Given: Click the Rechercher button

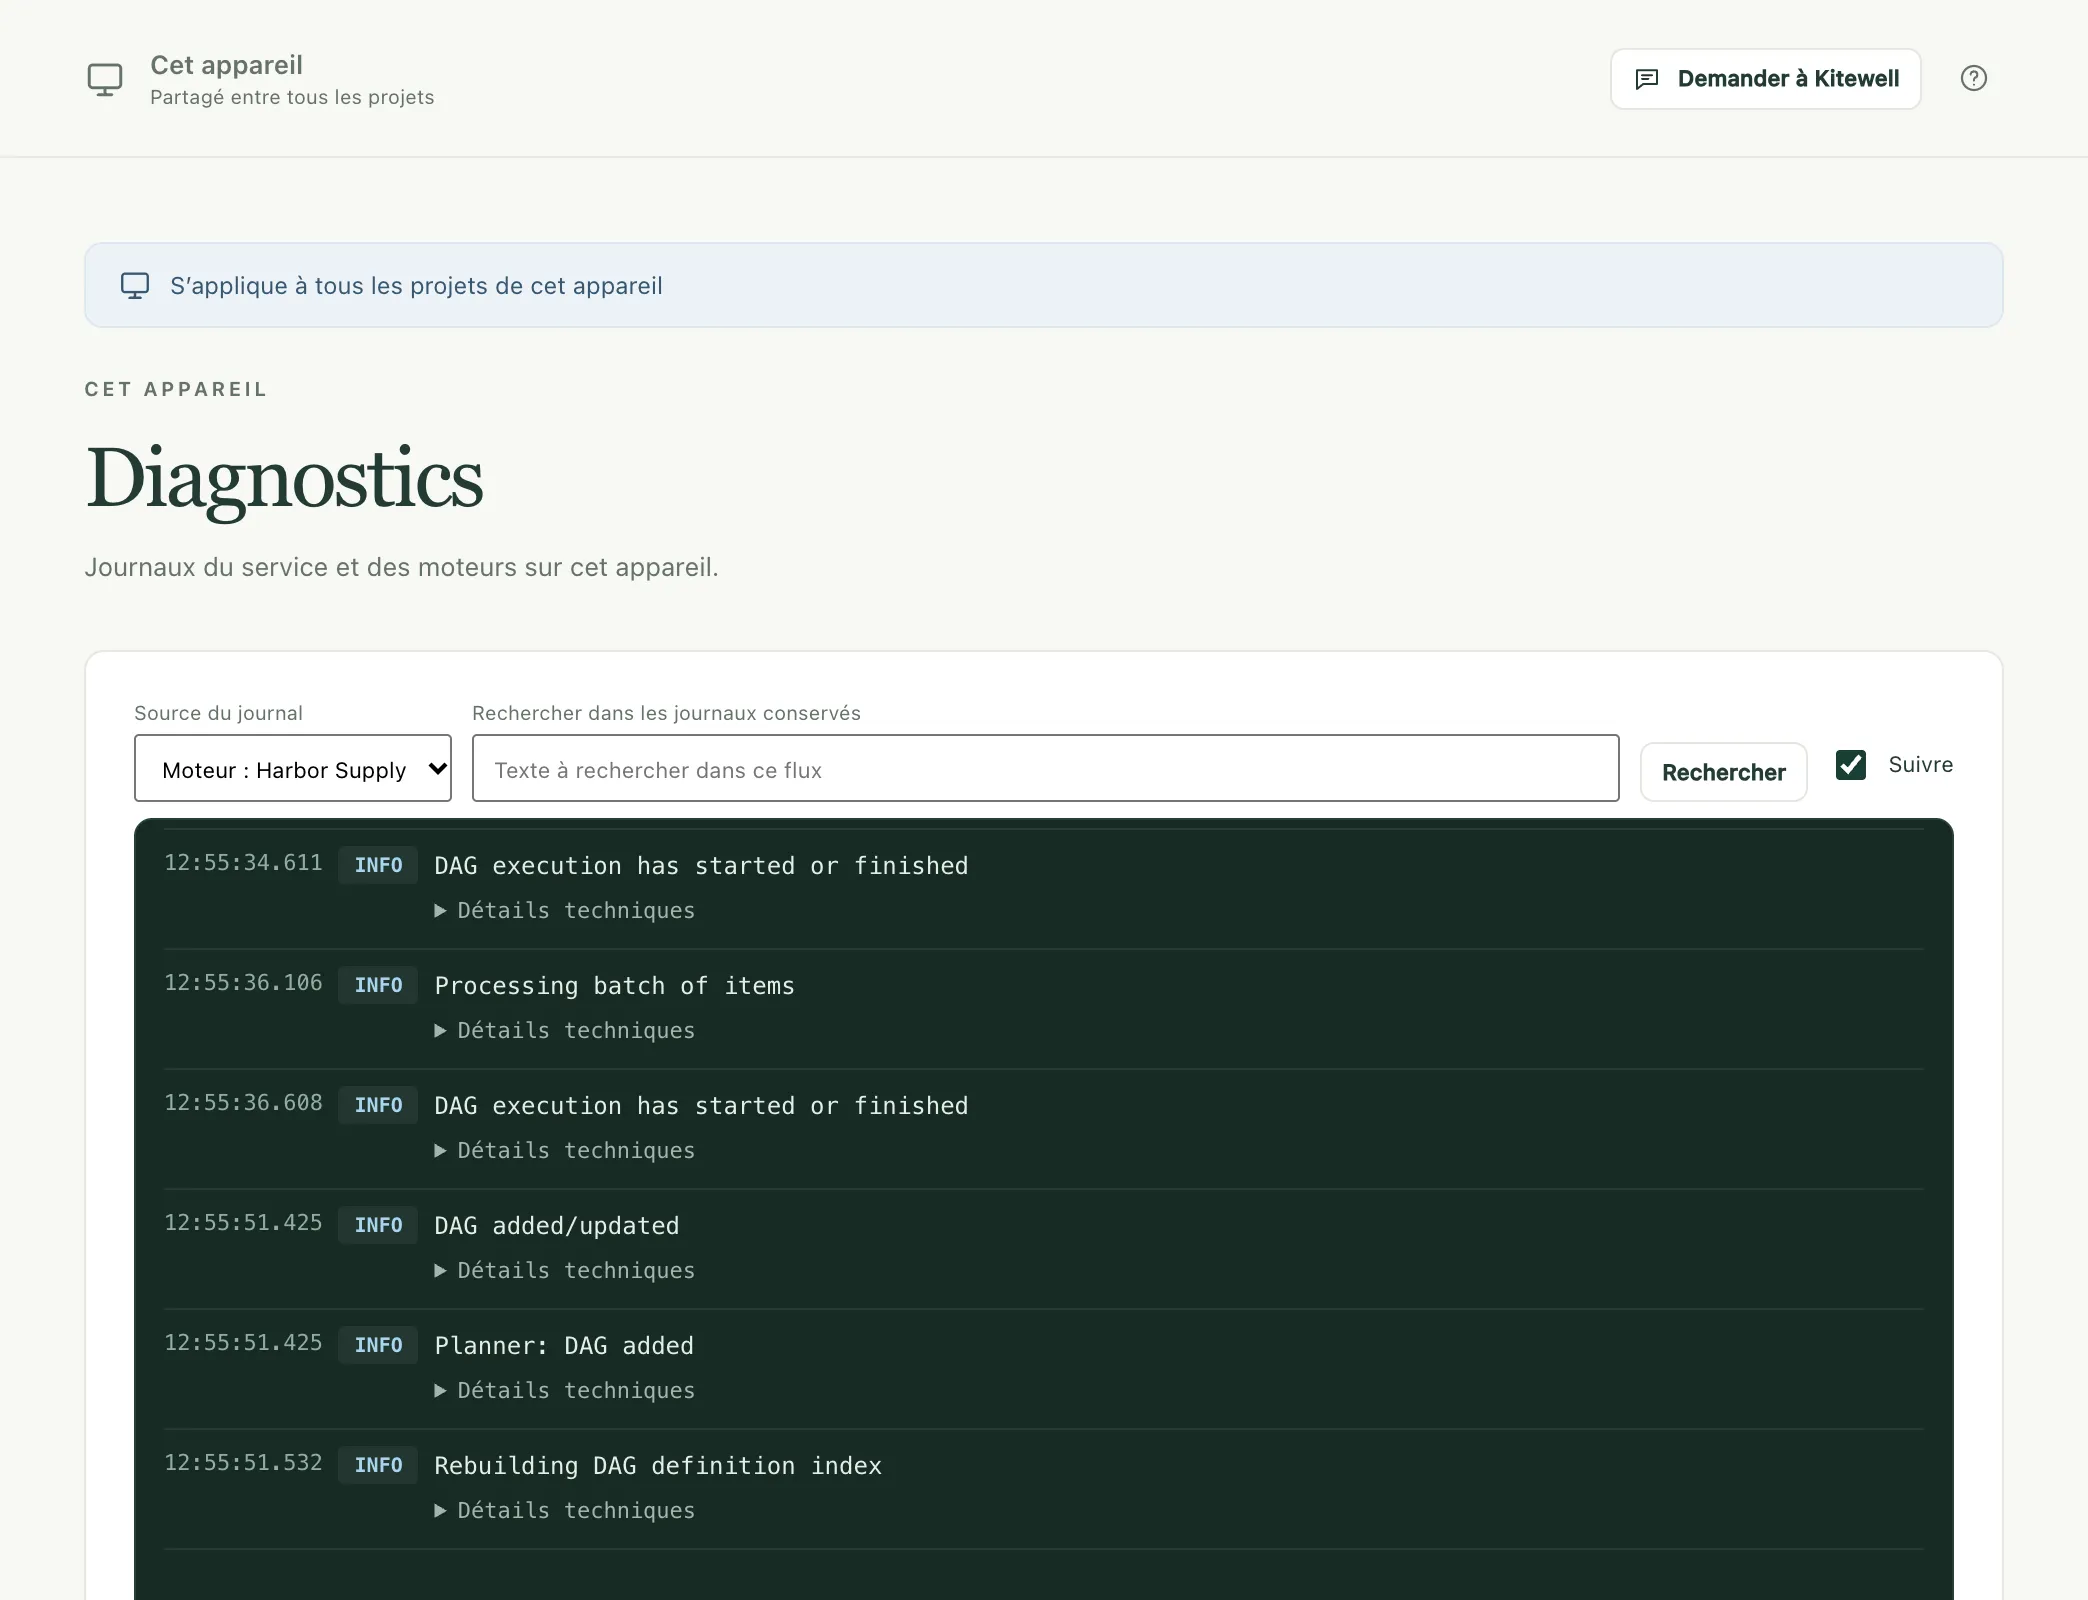Looking at the screenshot, I should click(1723, 772).
